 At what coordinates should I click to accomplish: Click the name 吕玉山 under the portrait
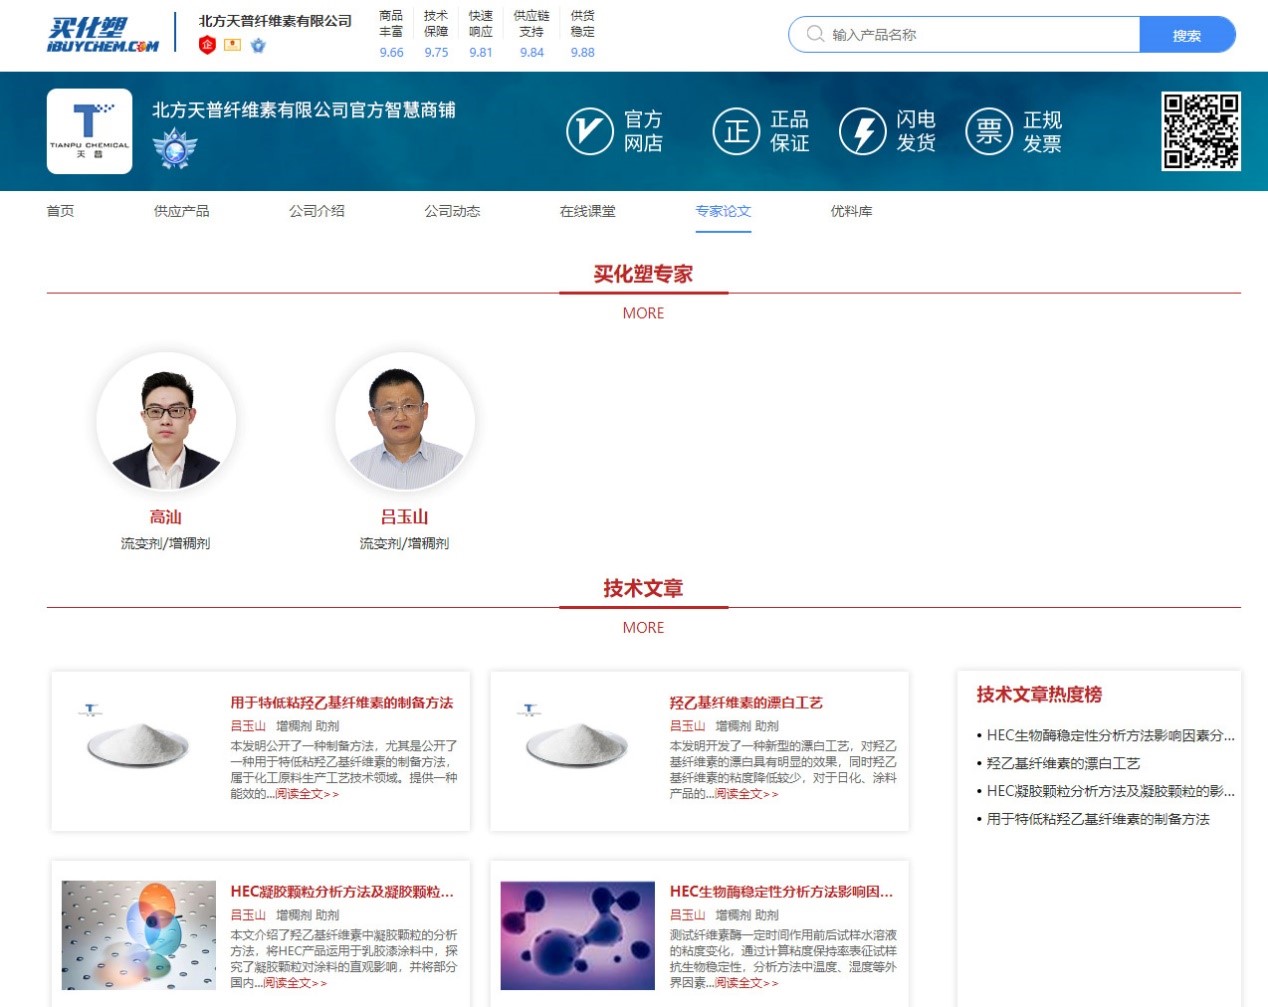click(x=405, y=517)
